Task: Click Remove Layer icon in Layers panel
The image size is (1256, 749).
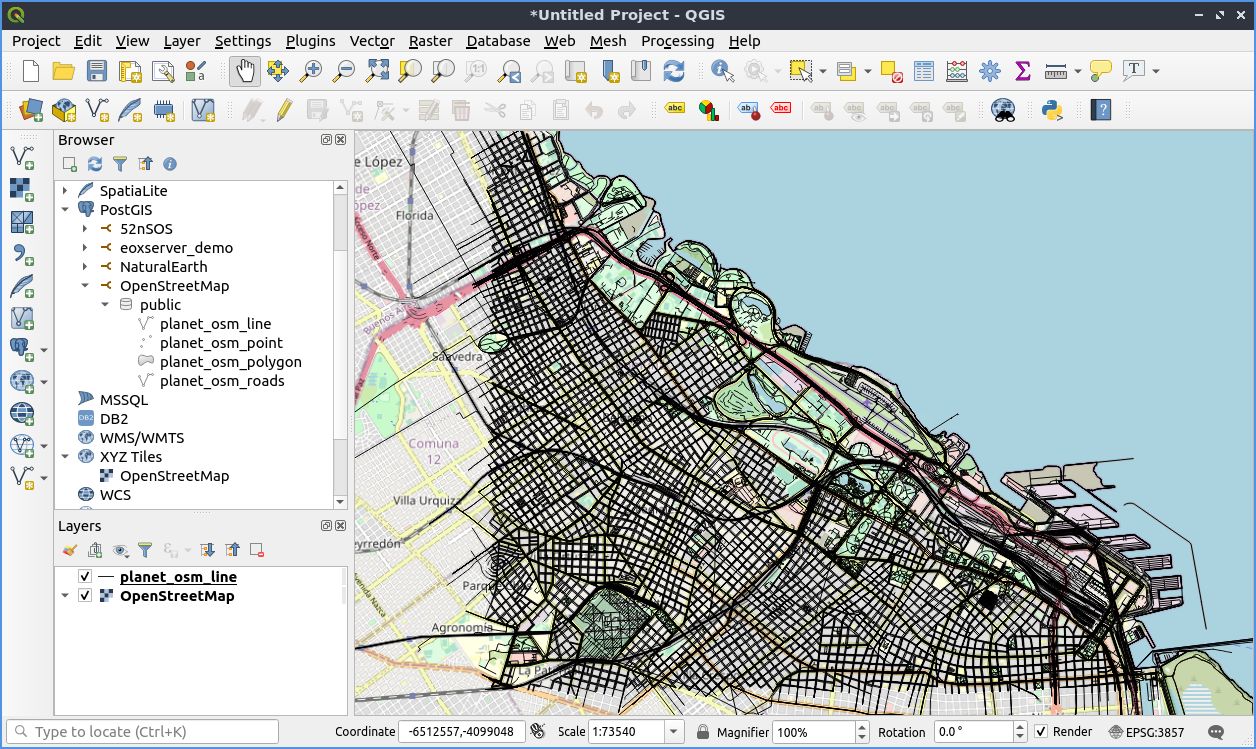Action: (x=257, y=550)
